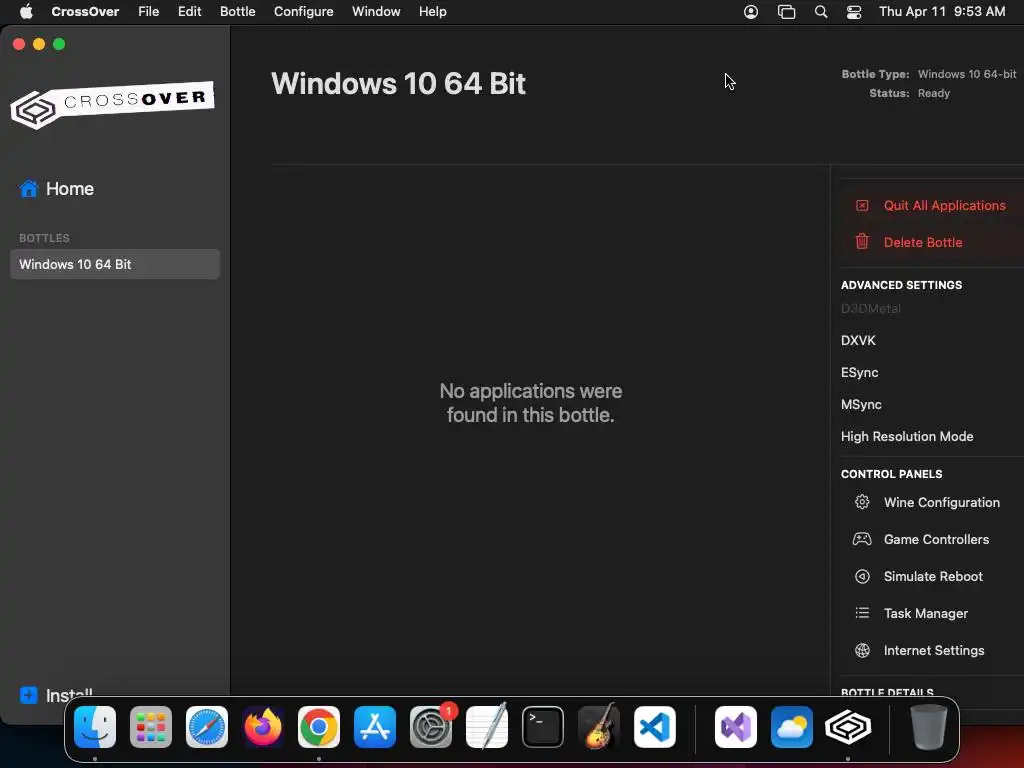Image resolution: width=1024 pixels, height=768 pixels.
Task: Click the BOTTLES section header
Action: (44, 238)
